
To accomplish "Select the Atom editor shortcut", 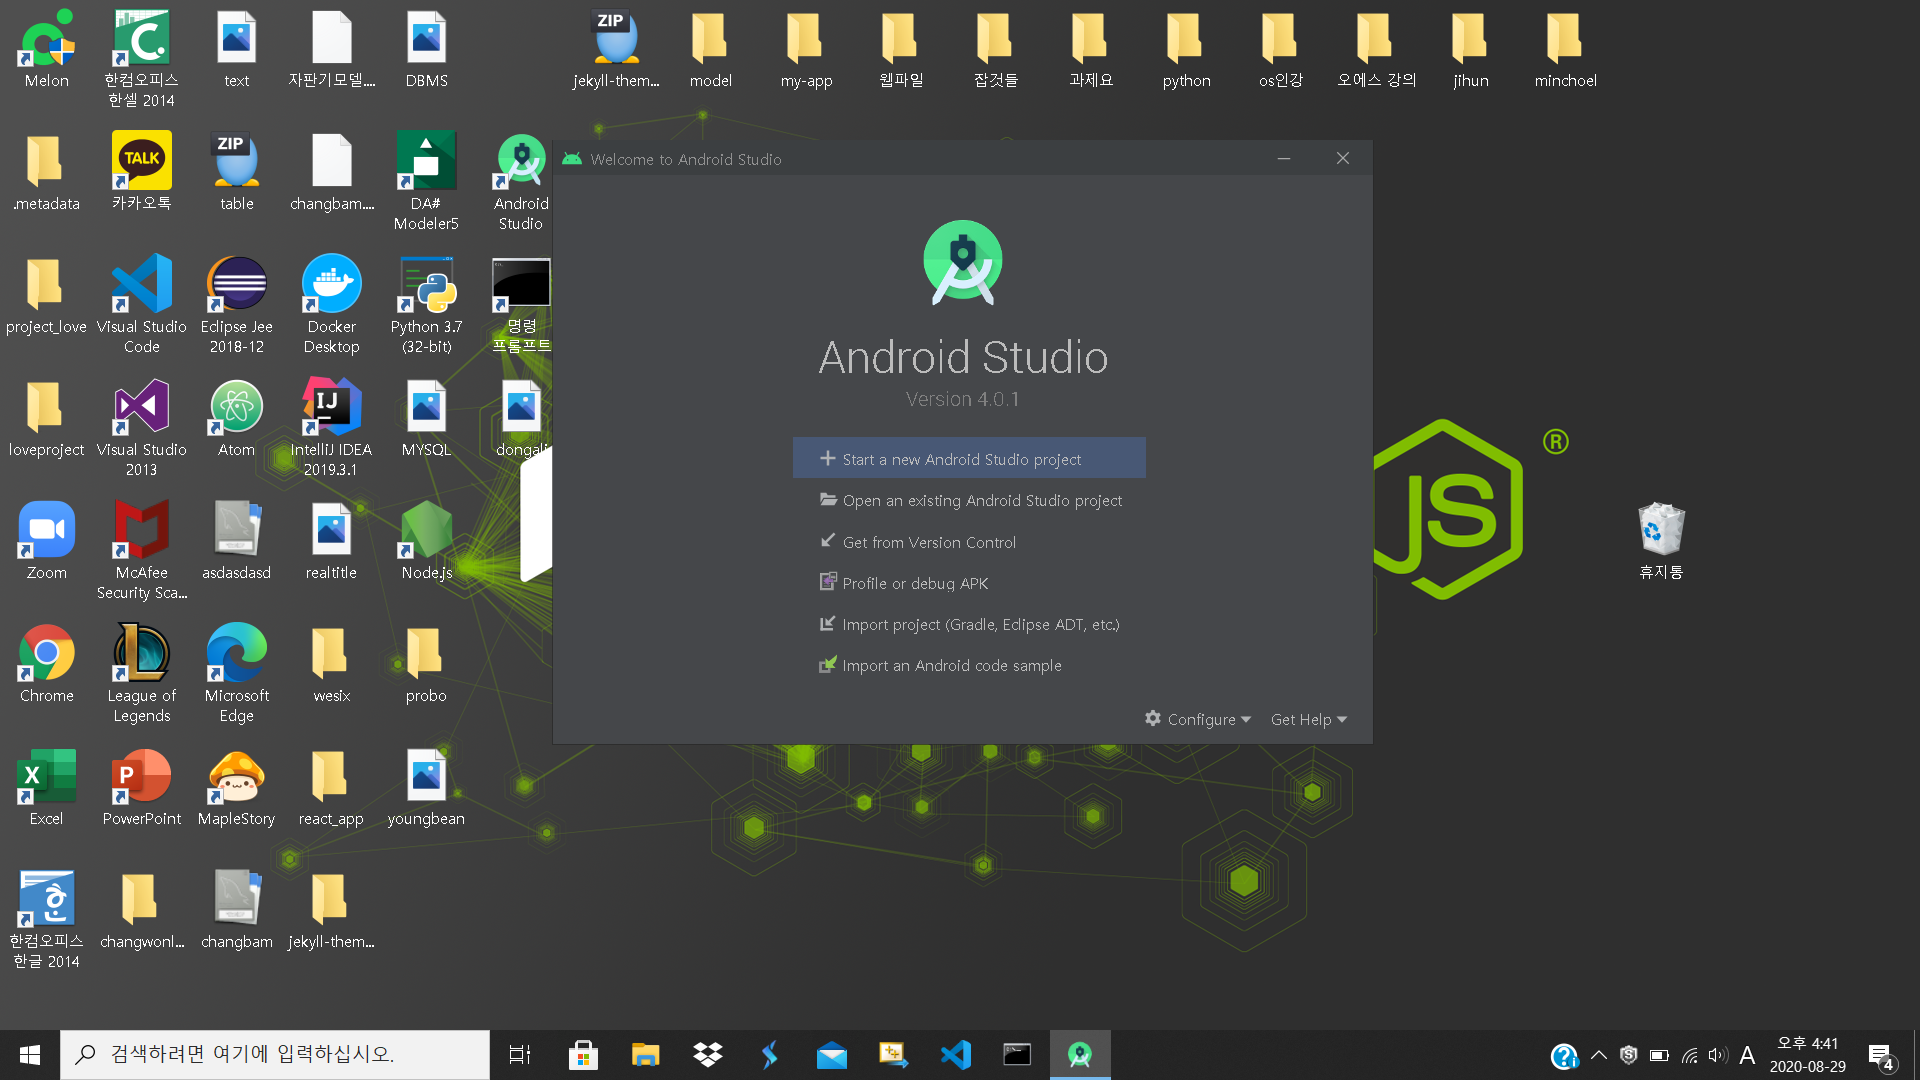I will click(x=237, y=417).
